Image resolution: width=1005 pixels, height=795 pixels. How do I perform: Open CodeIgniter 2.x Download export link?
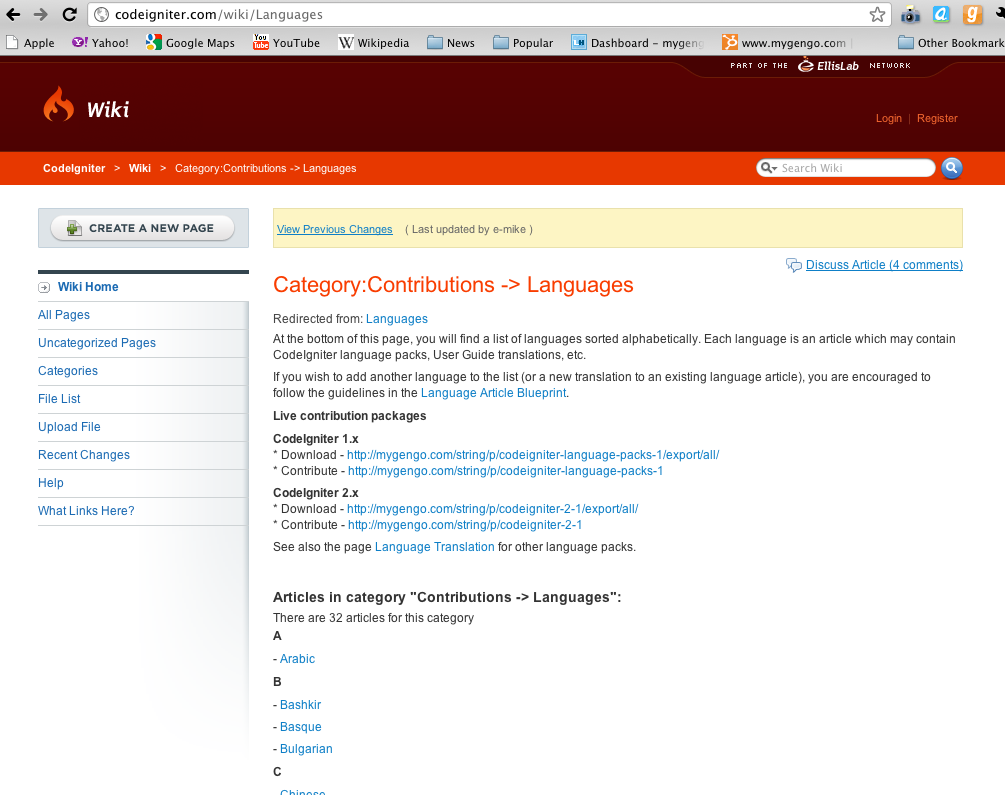tap(492, 509)
